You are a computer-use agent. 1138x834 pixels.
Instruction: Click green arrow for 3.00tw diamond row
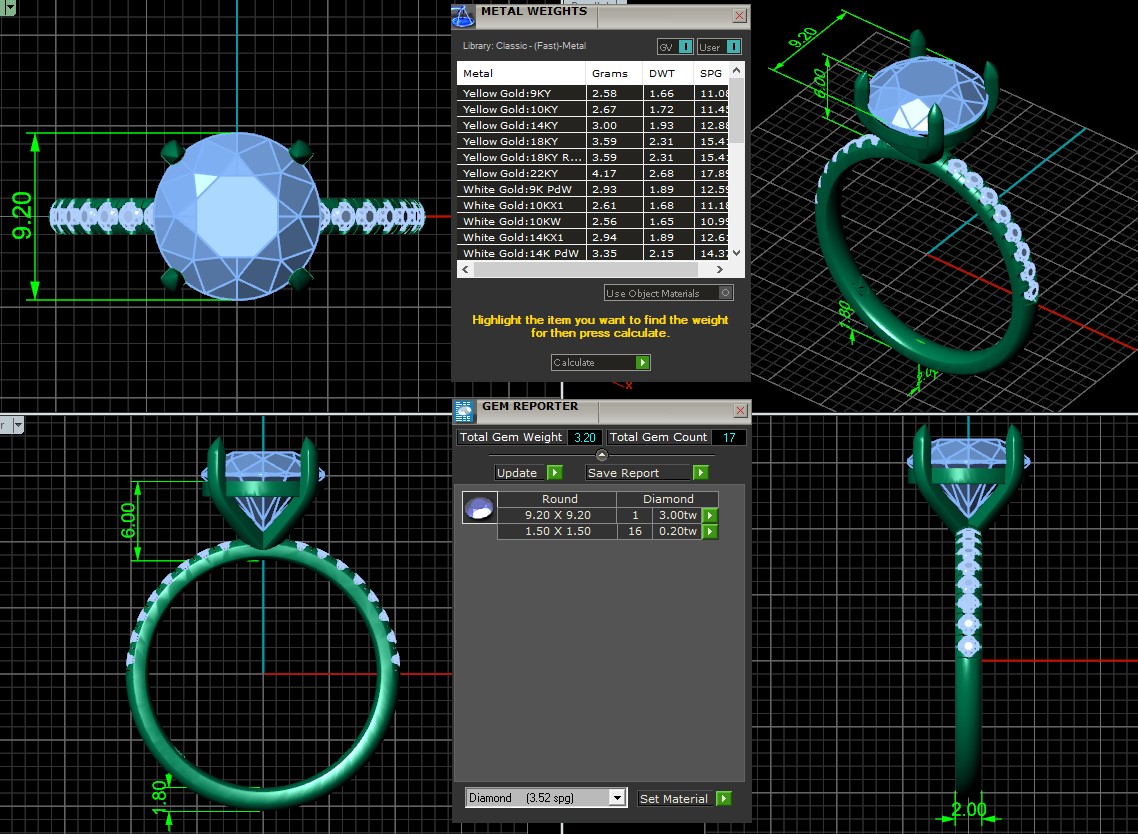(710, 515)
